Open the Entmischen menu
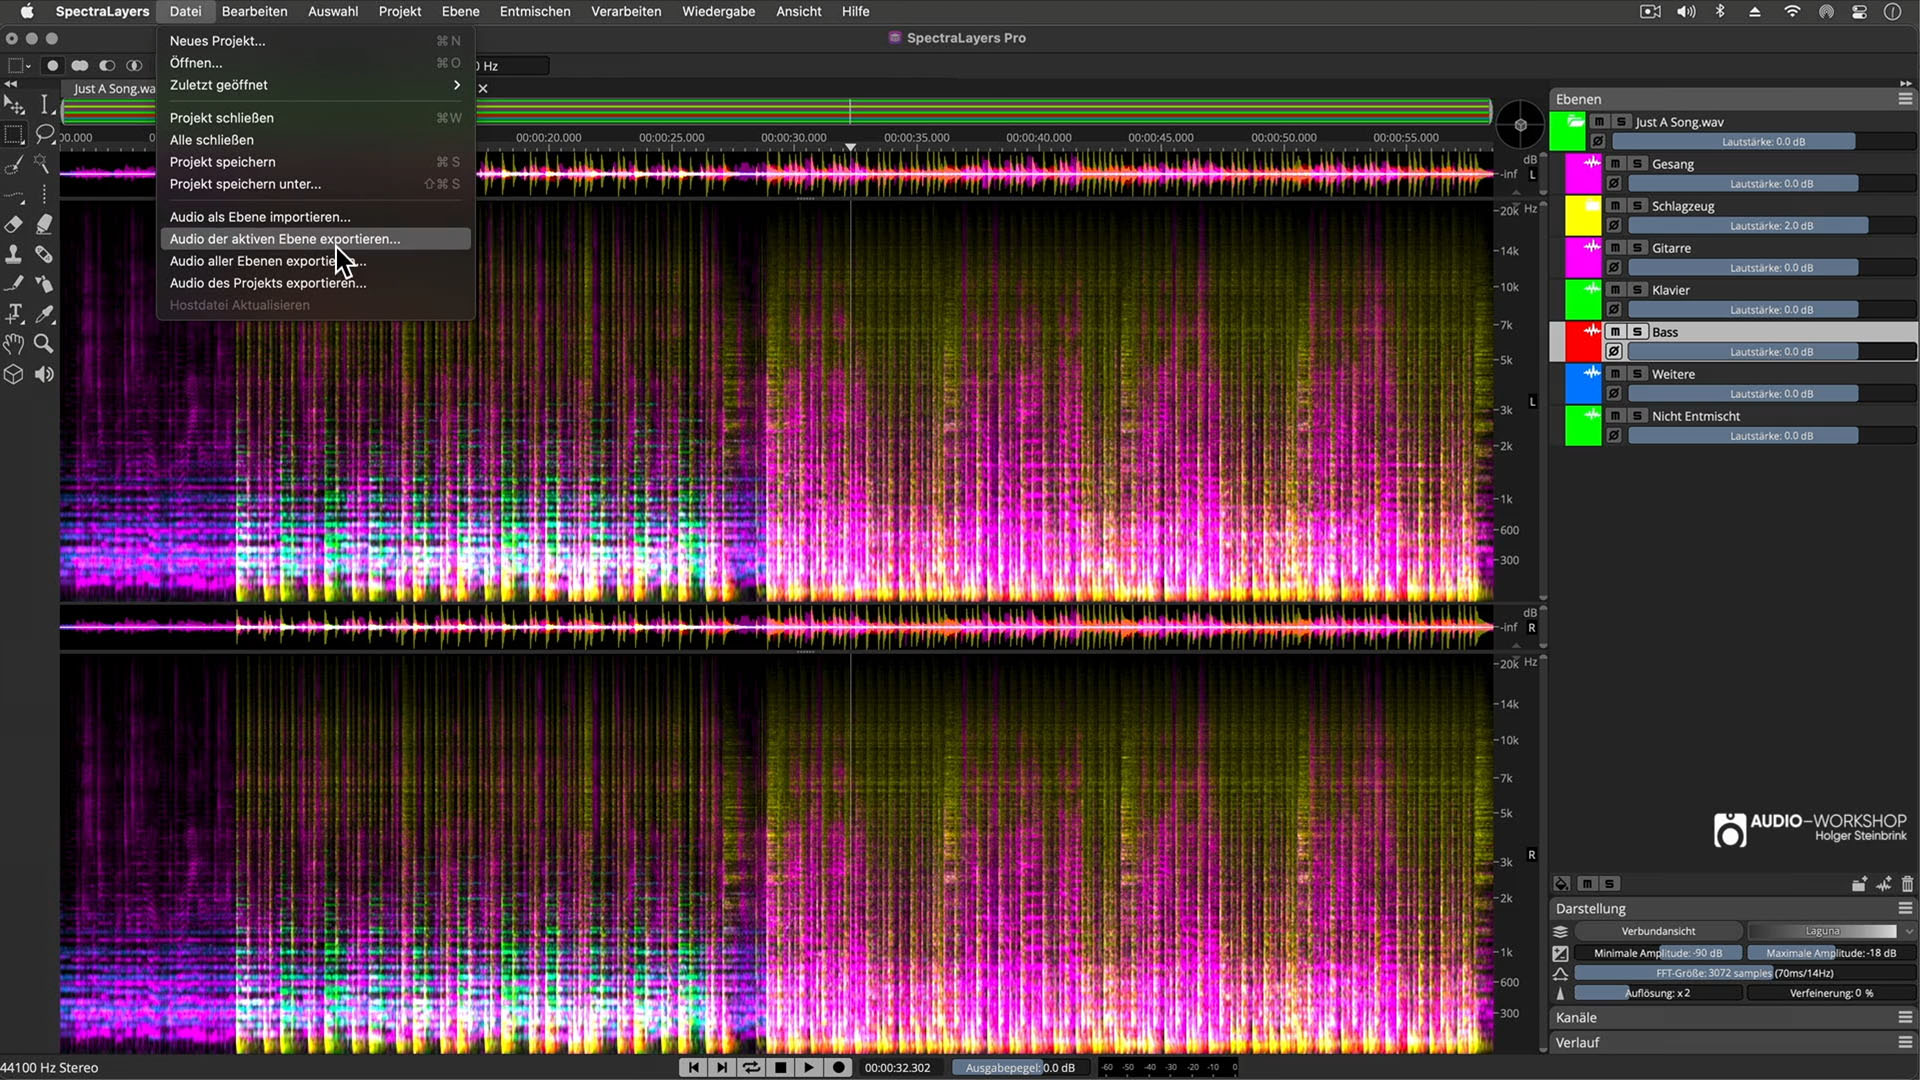 [x=535, y=12]
